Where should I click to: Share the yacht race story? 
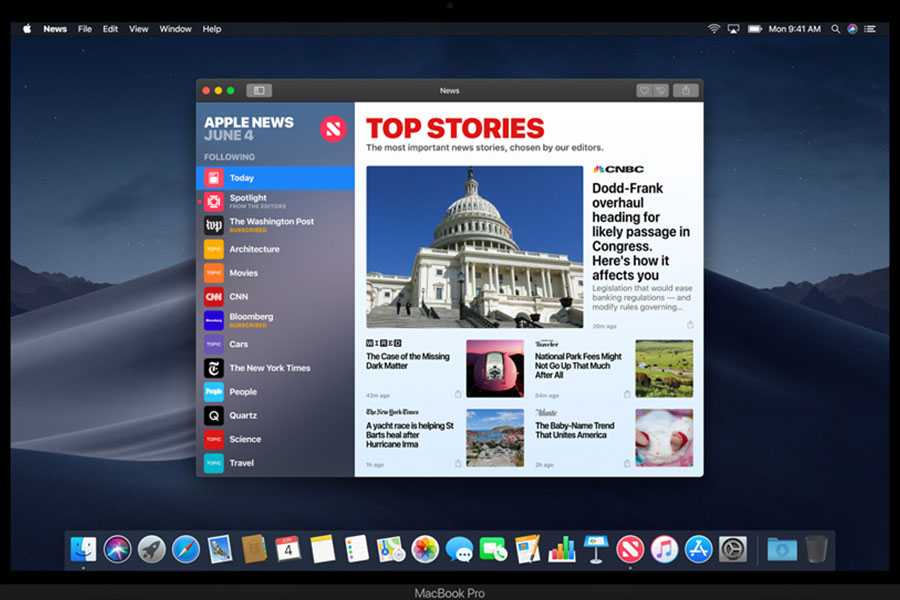click(458, 463)
